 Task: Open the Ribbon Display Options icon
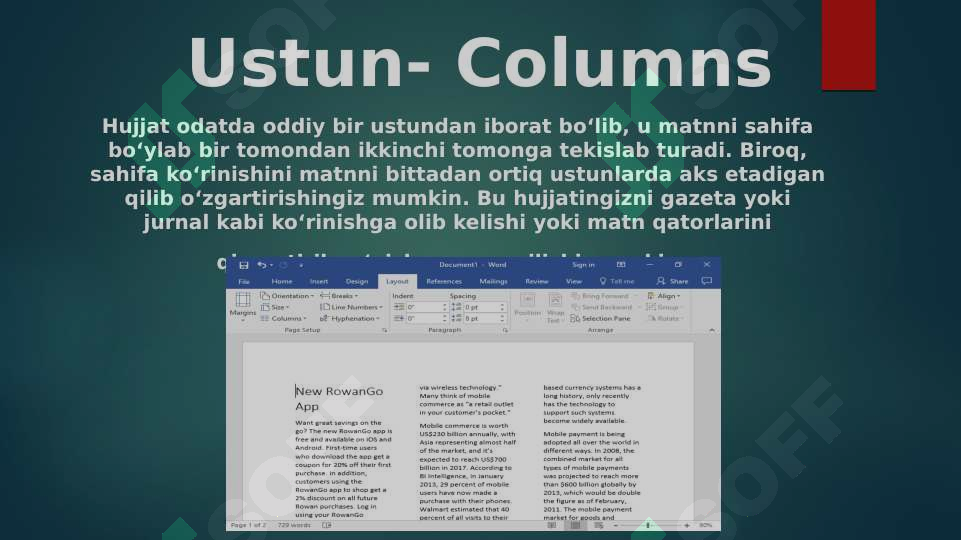tap(621, 265)
